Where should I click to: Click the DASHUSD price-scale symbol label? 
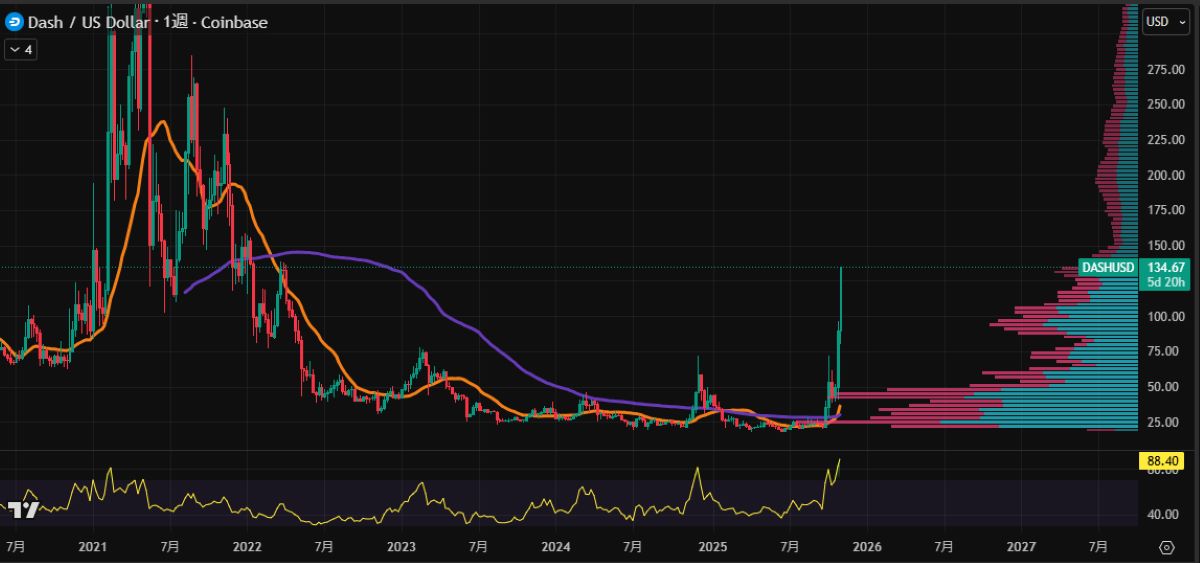[1108, 267]
